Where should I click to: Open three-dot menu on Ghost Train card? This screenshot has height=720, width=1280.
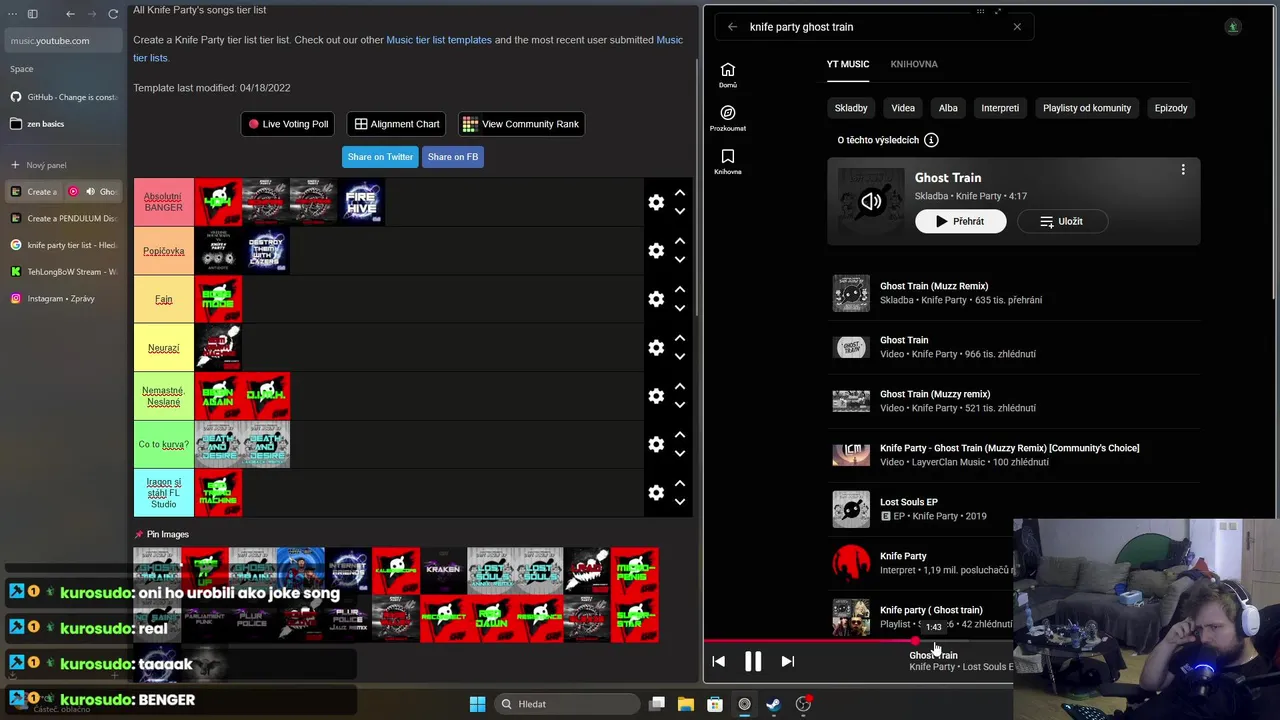click(1183, 170)
